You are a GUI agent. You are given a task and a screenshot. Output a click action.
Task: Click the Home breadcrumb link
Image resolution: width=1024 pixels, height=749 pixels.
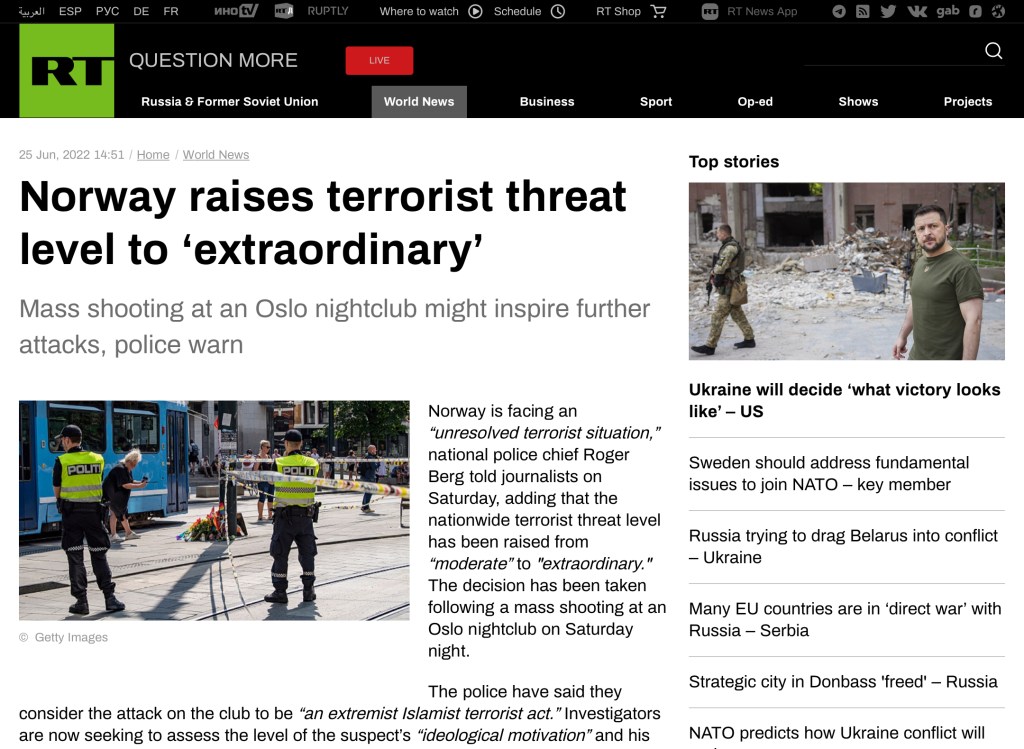[x=153, y=155]
